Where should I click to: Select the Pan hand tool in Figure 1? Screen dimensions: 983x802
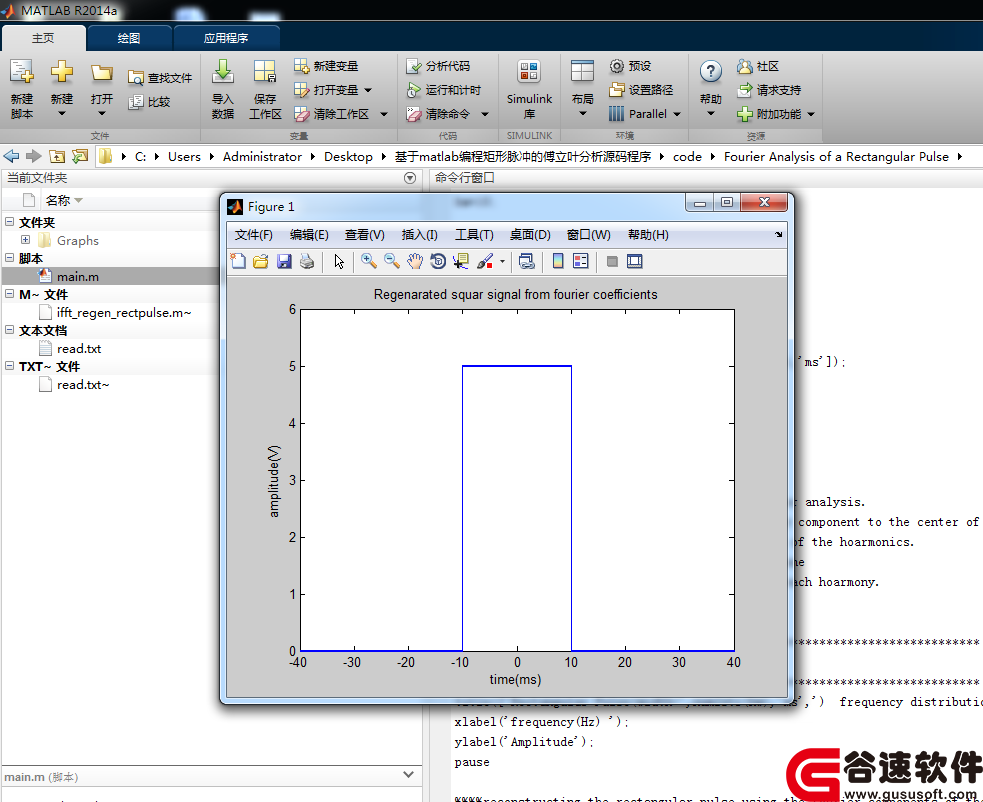(x=414, y=261)
